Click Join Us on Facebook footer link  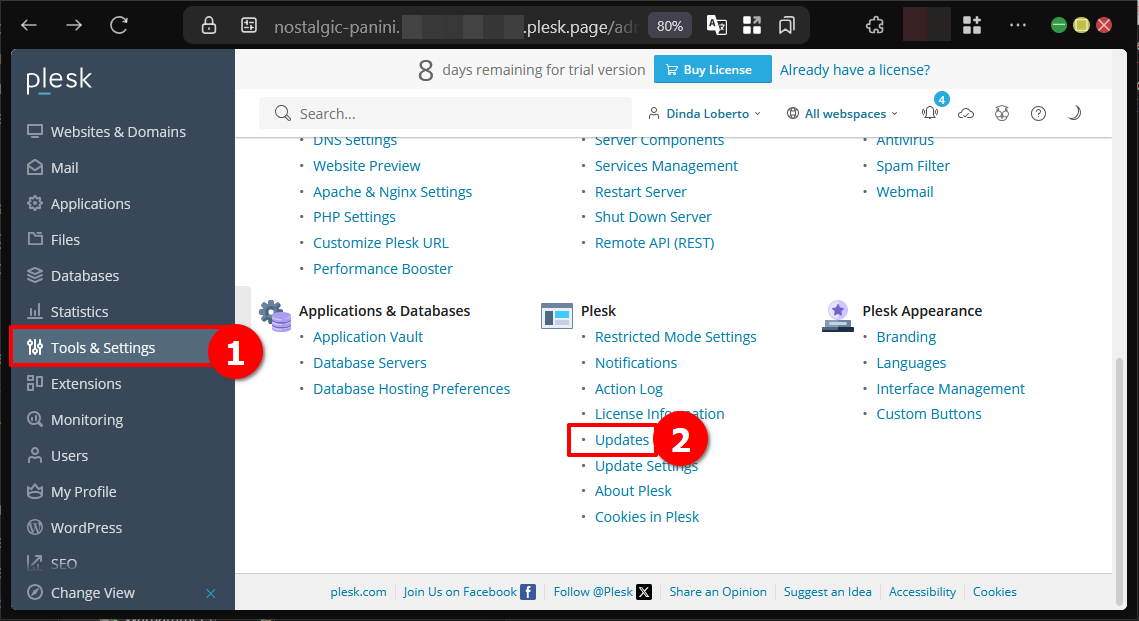pos(469,592)
